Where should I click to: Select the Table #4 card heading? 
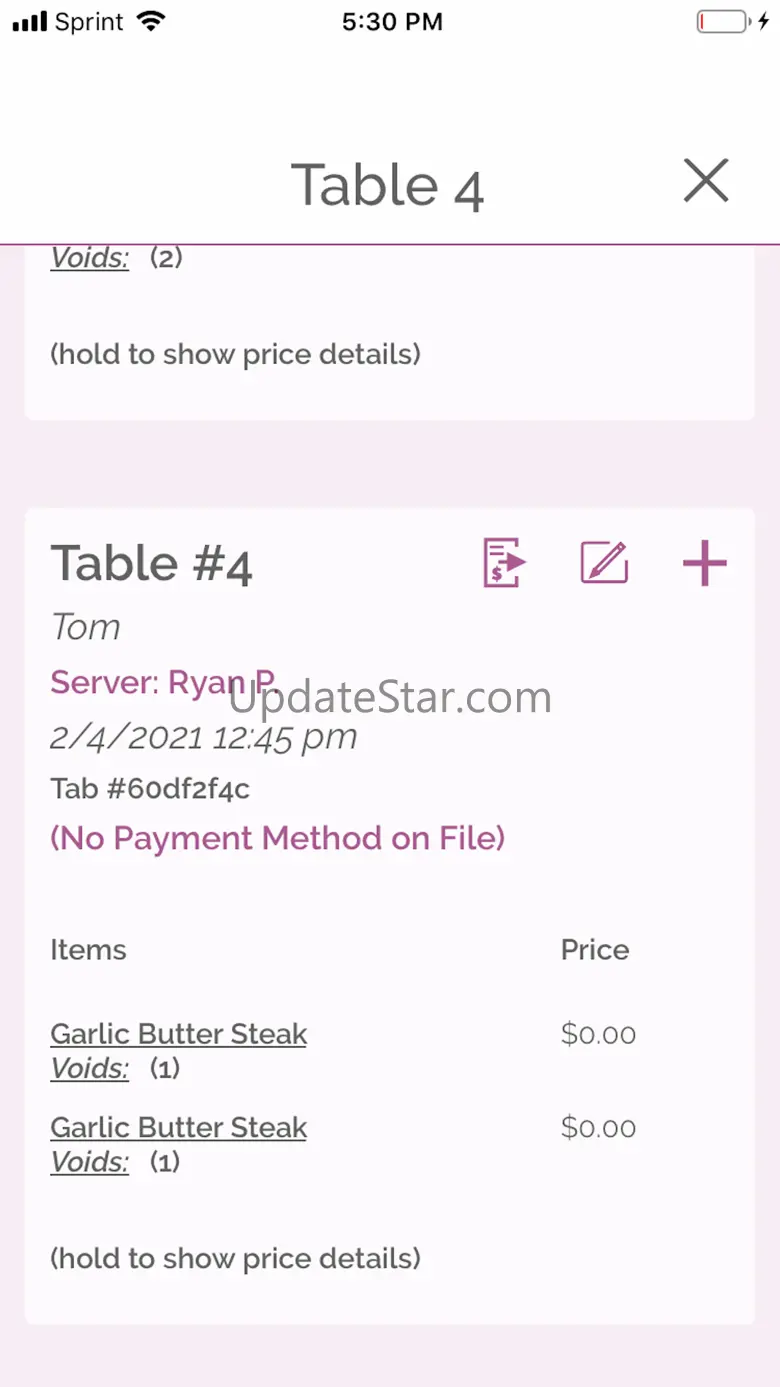coord(152,564)
